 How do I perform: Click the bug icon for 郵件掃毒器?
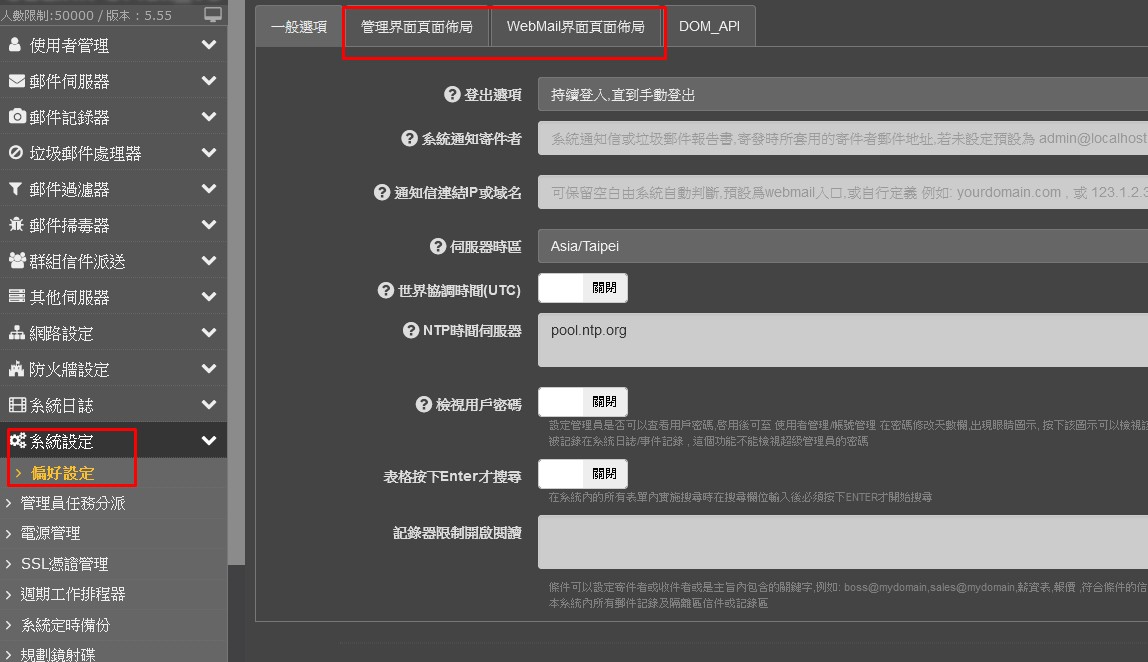tap(15, 225)
